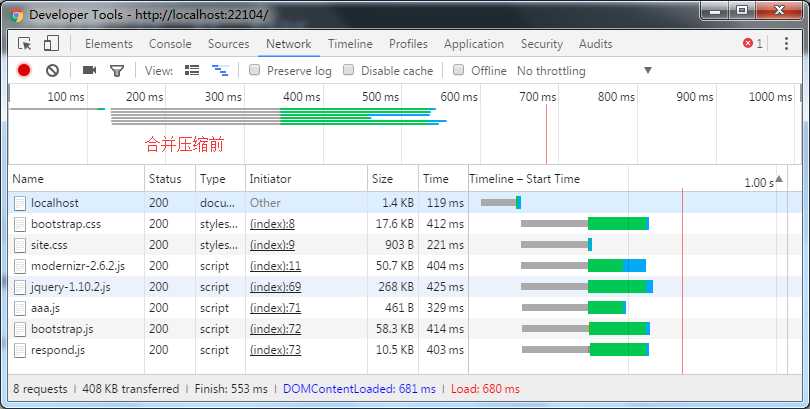The width and height of the screenshot is (810, 409).
Task: Clear the network log
Action: point(52,70)
